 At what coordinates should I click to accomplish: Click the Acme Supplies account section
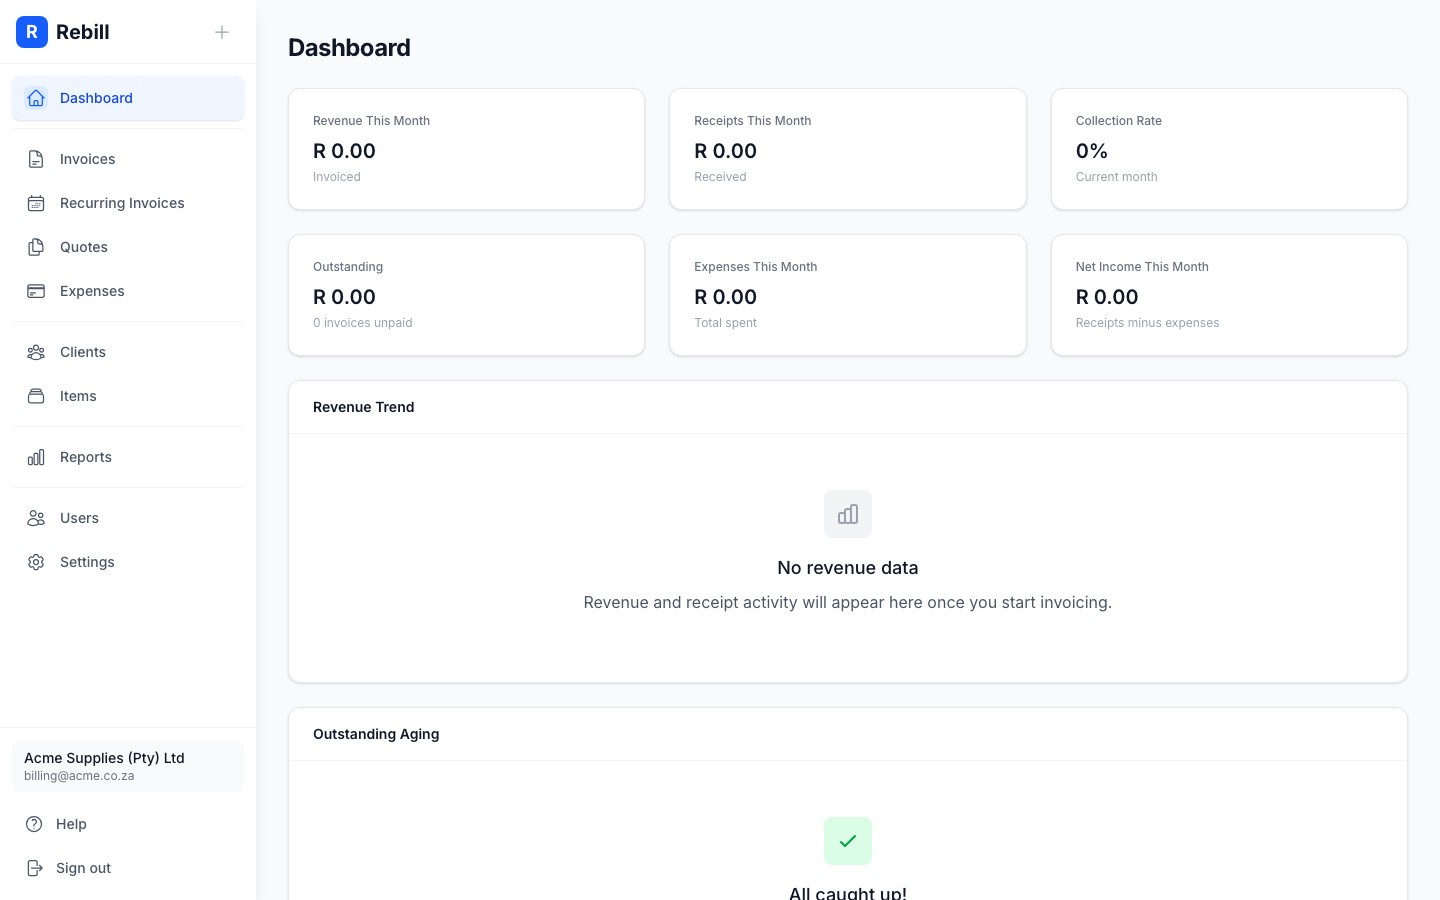(x=128, y=766)
